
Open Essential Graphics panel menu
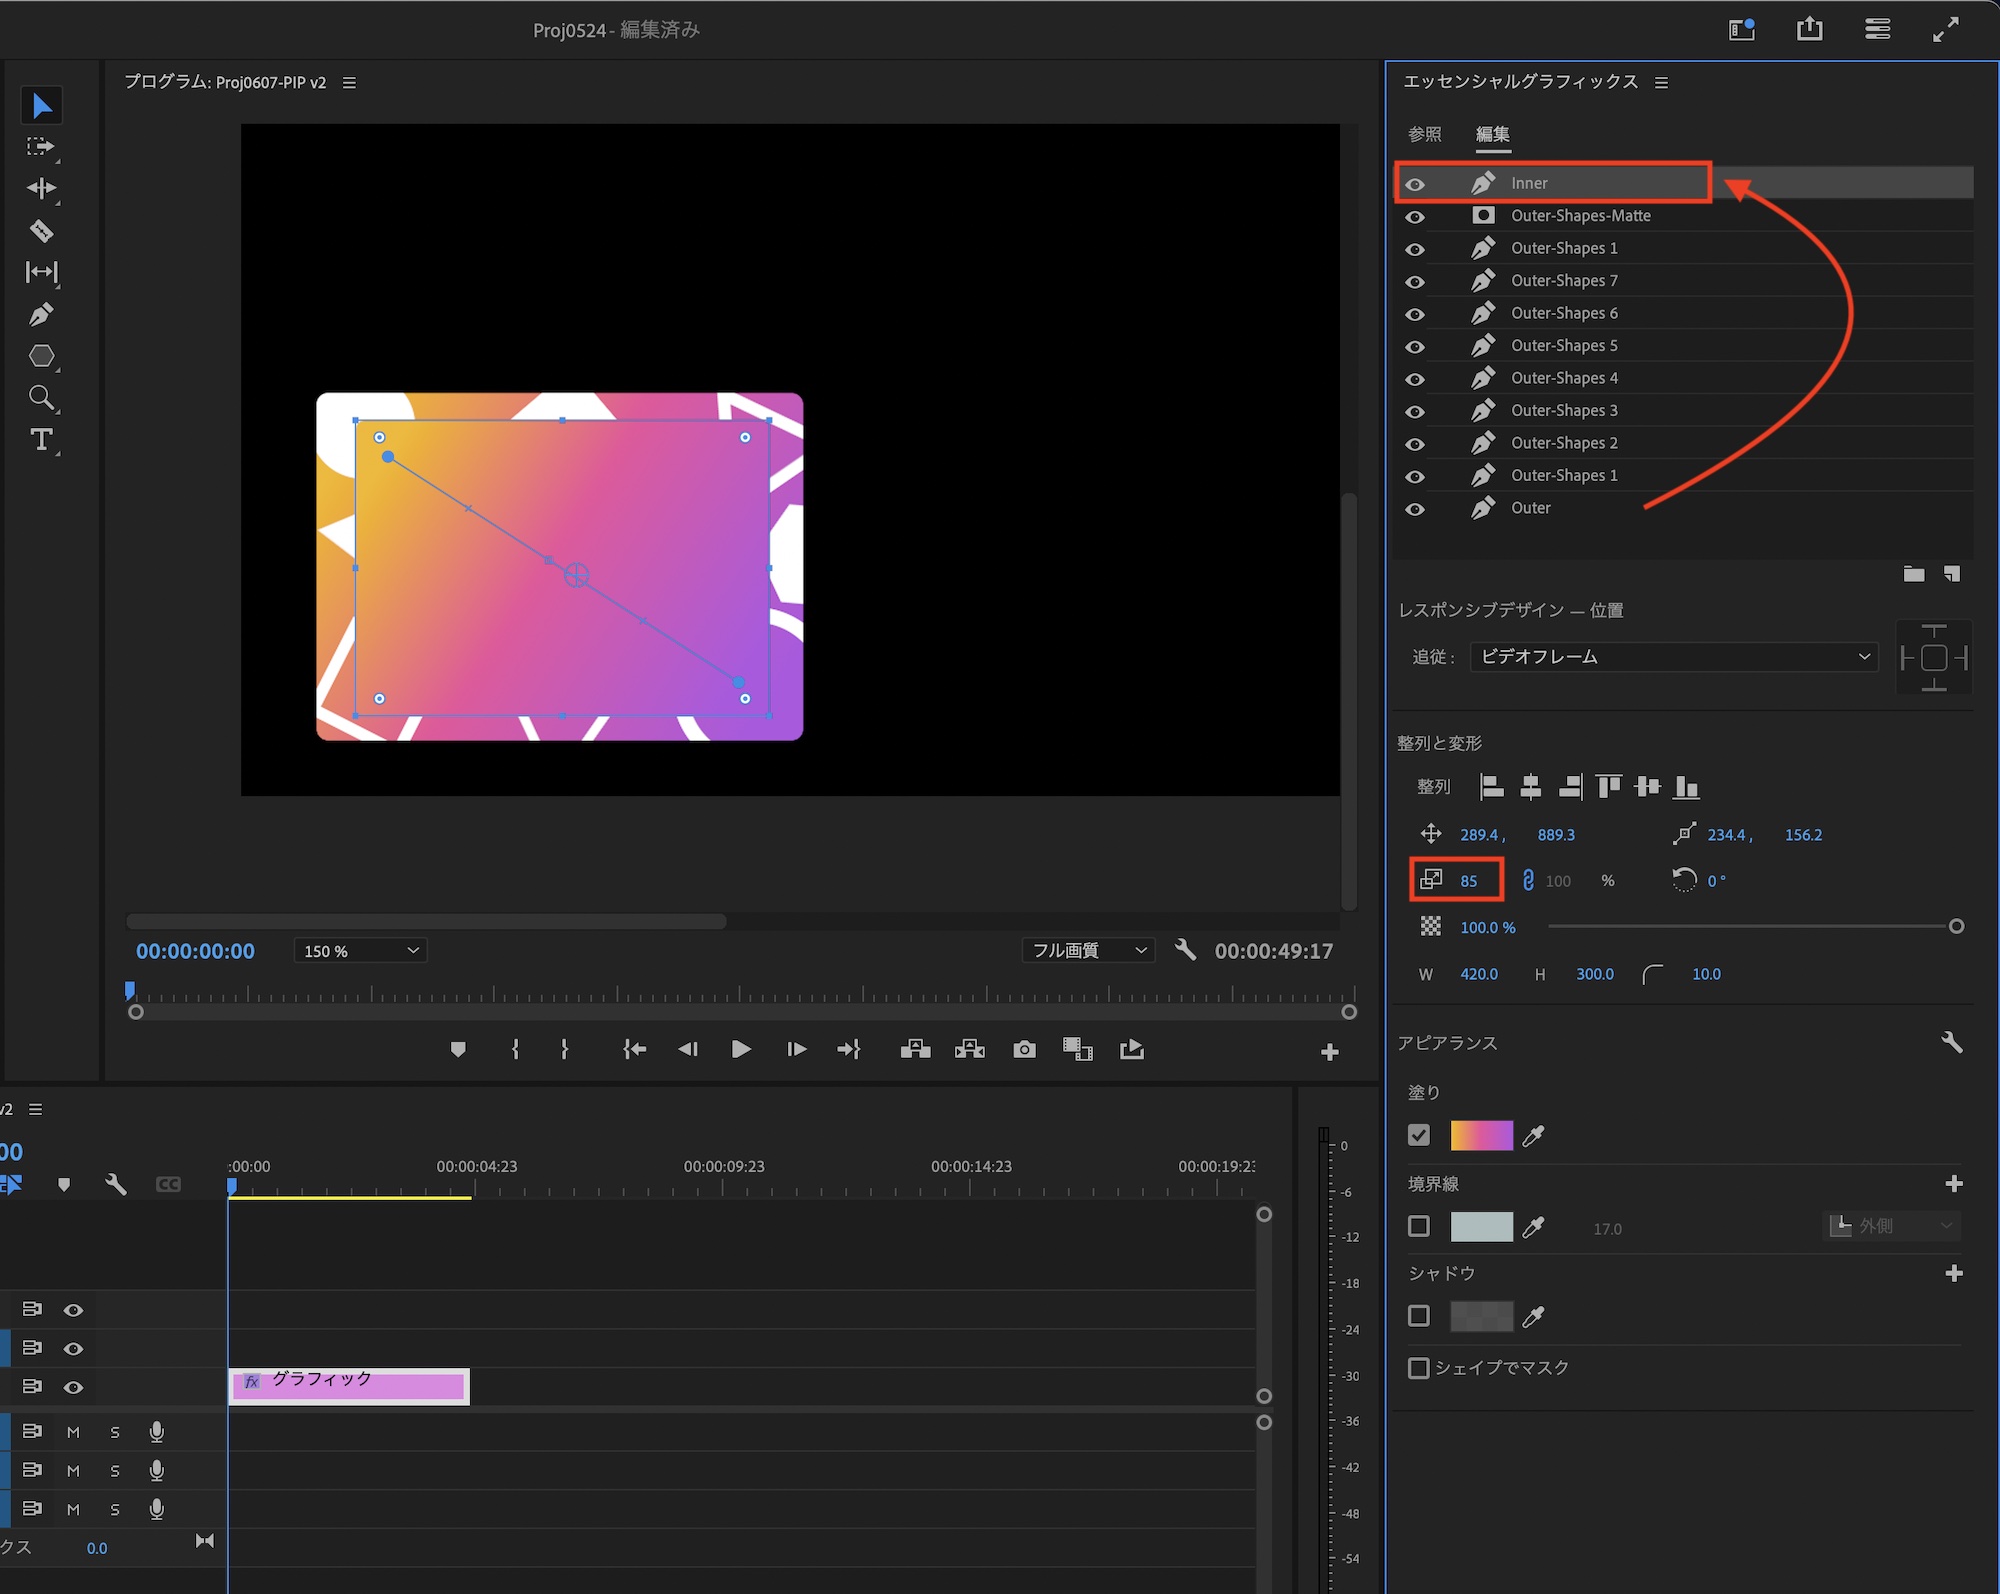(x=1661, y=83)
